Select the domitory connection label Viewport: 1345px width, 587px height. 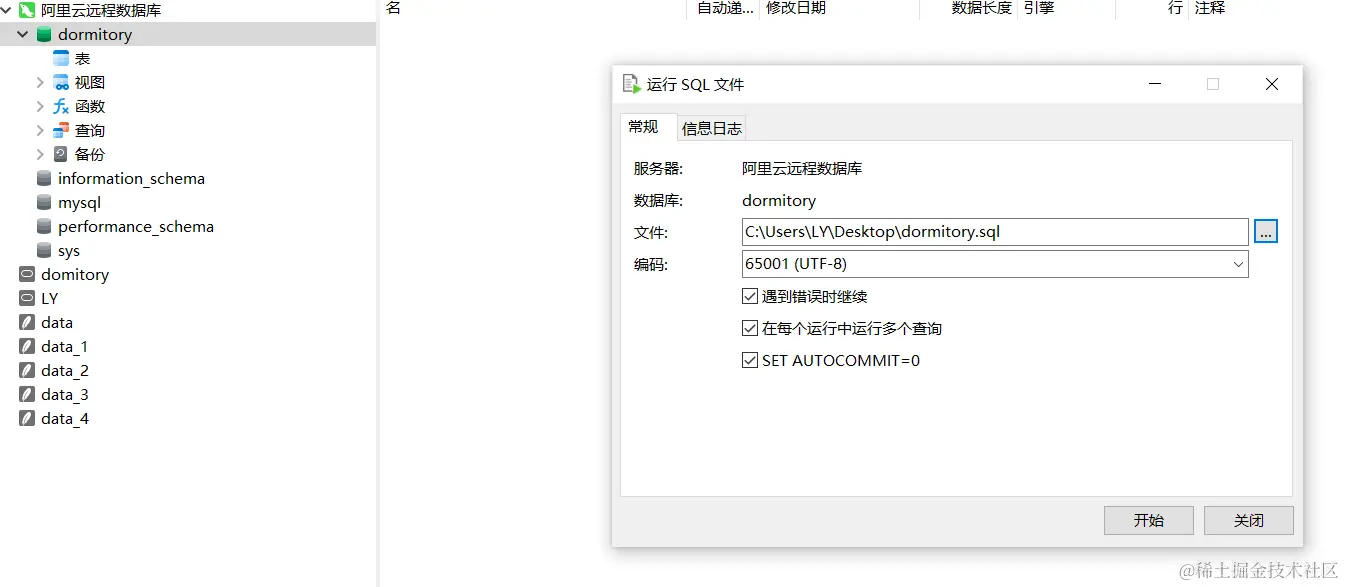[75, 274]
